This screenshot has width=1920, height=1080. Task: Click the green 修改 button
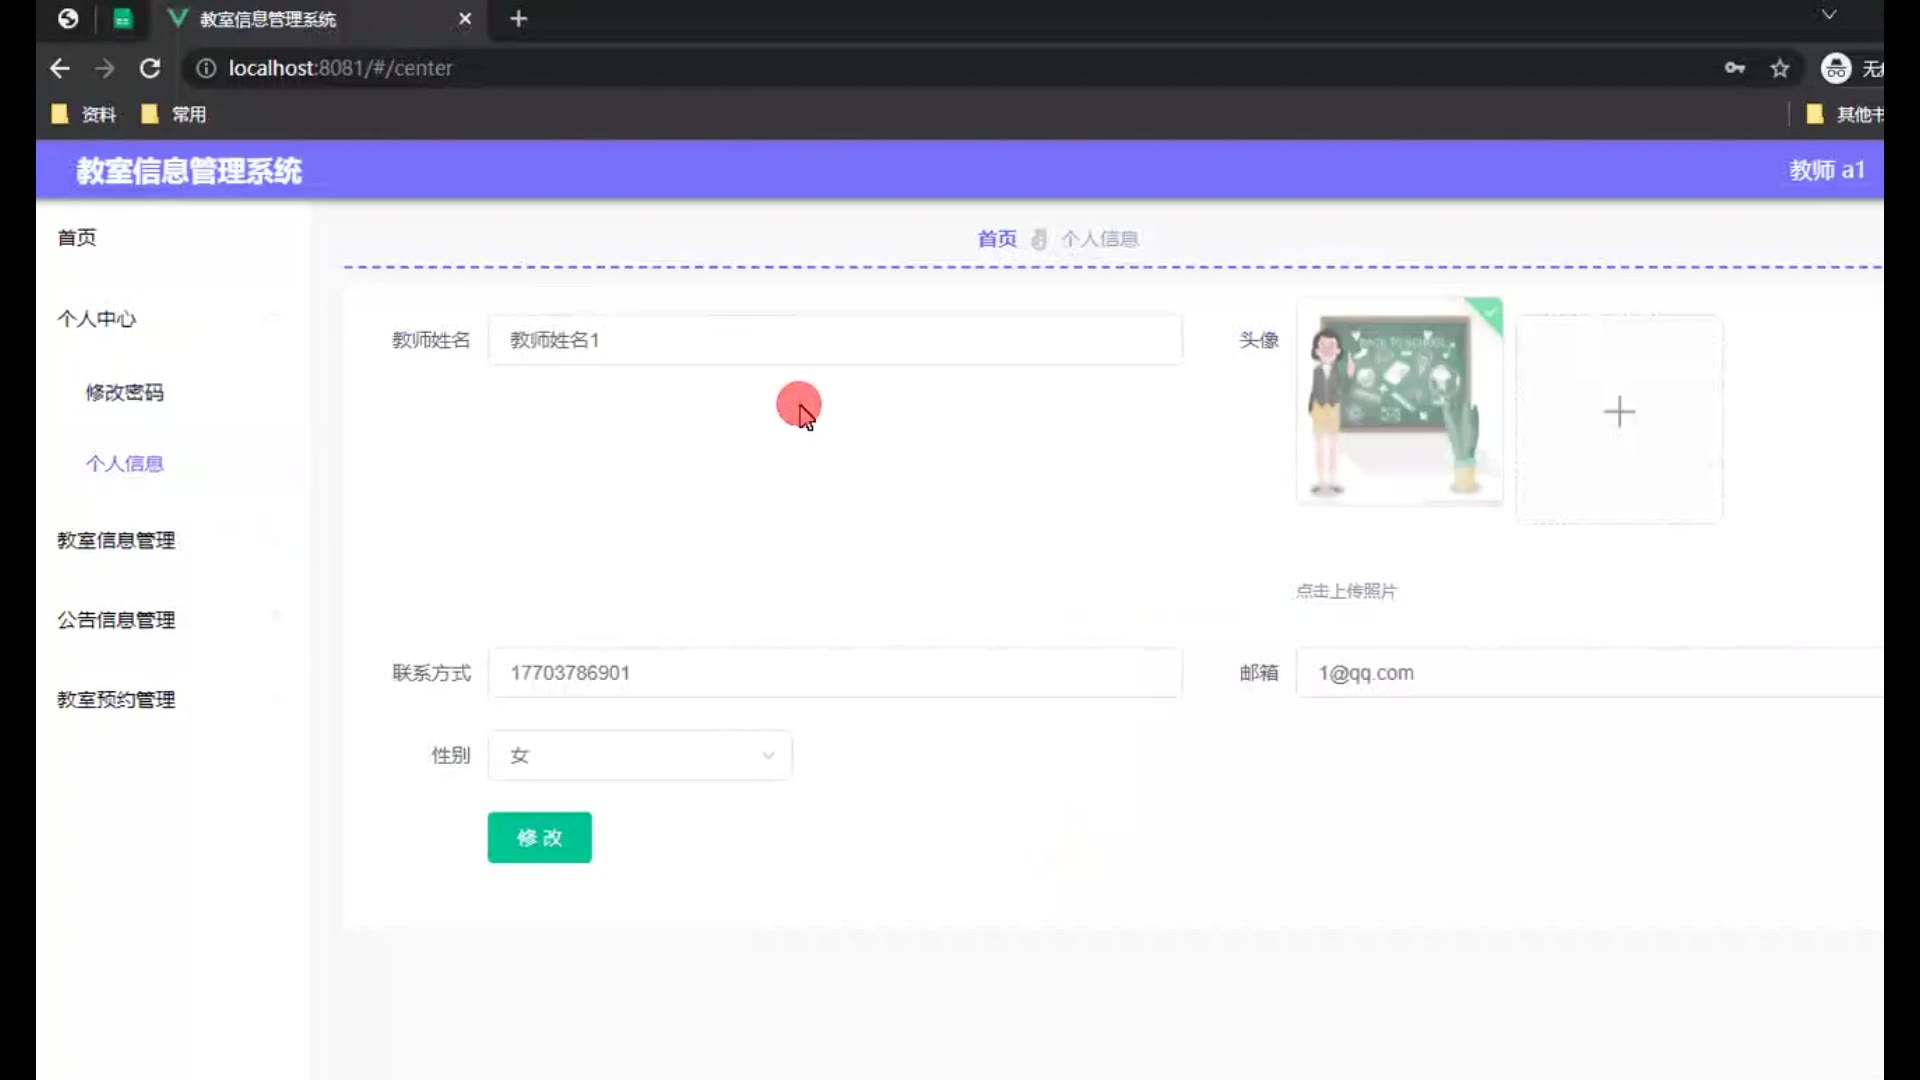click(x=539, y=838)
